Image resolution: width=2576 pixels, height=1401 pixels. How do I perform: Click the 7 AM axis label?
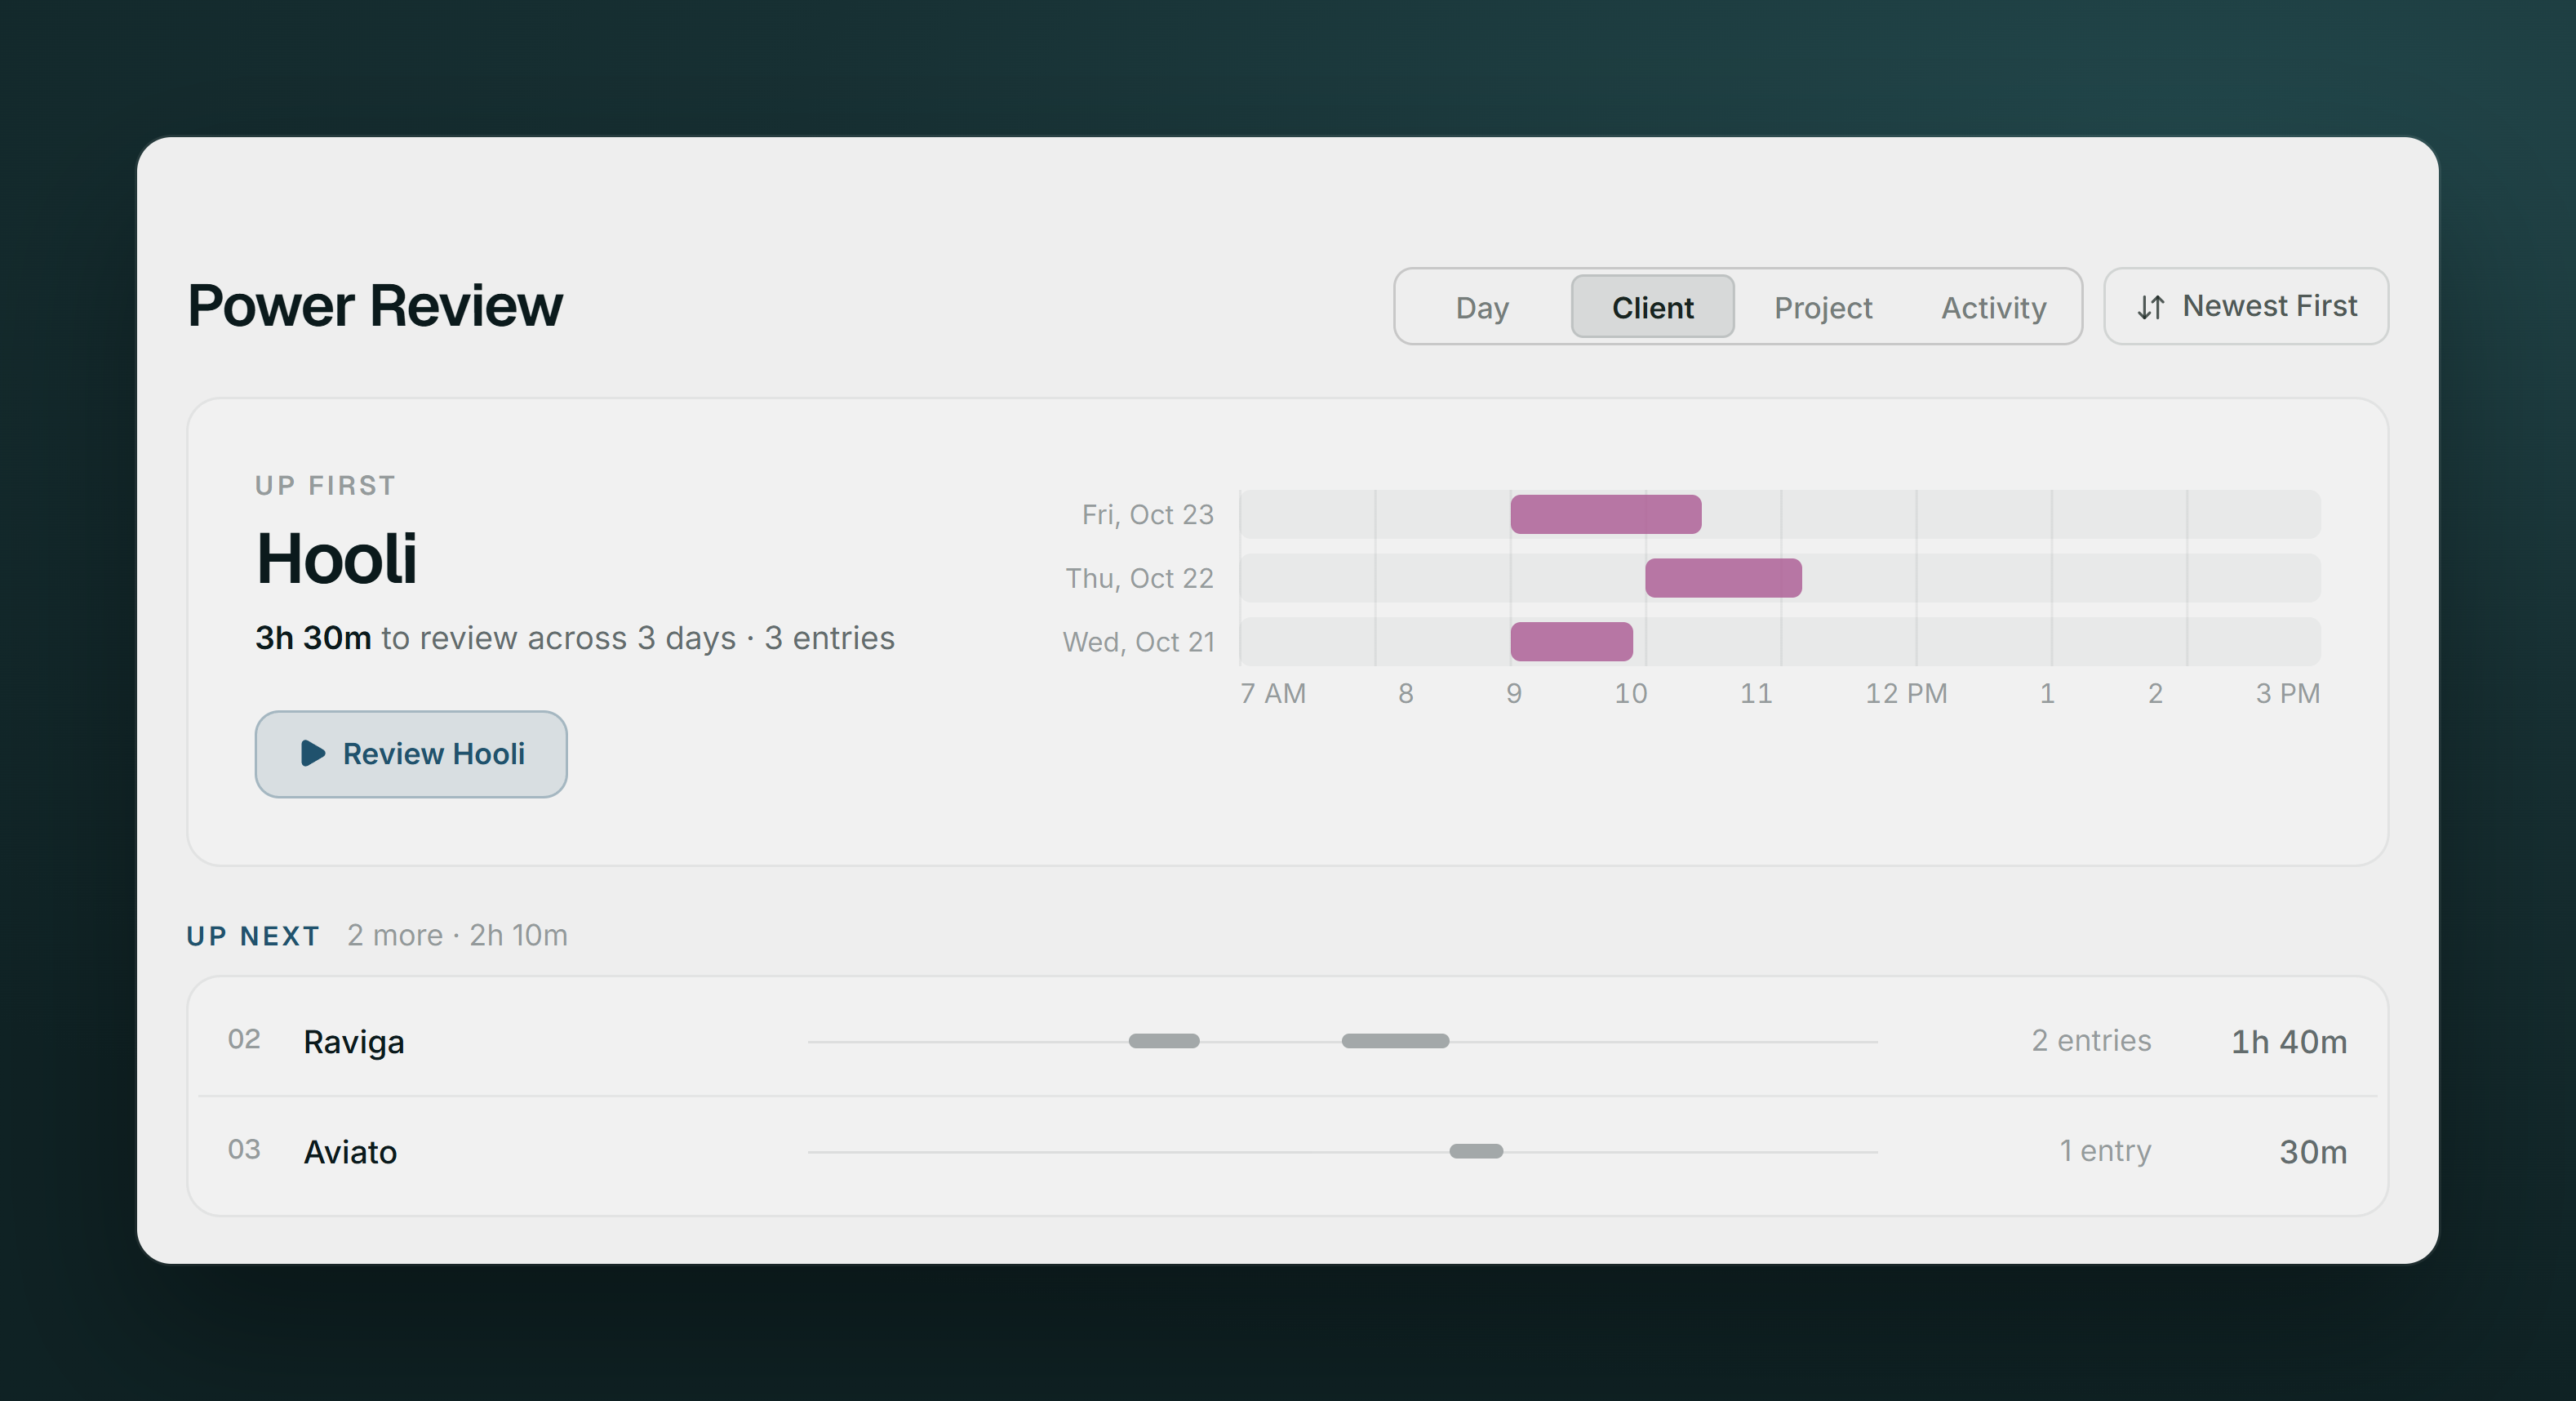click(x=1273, y=693)
